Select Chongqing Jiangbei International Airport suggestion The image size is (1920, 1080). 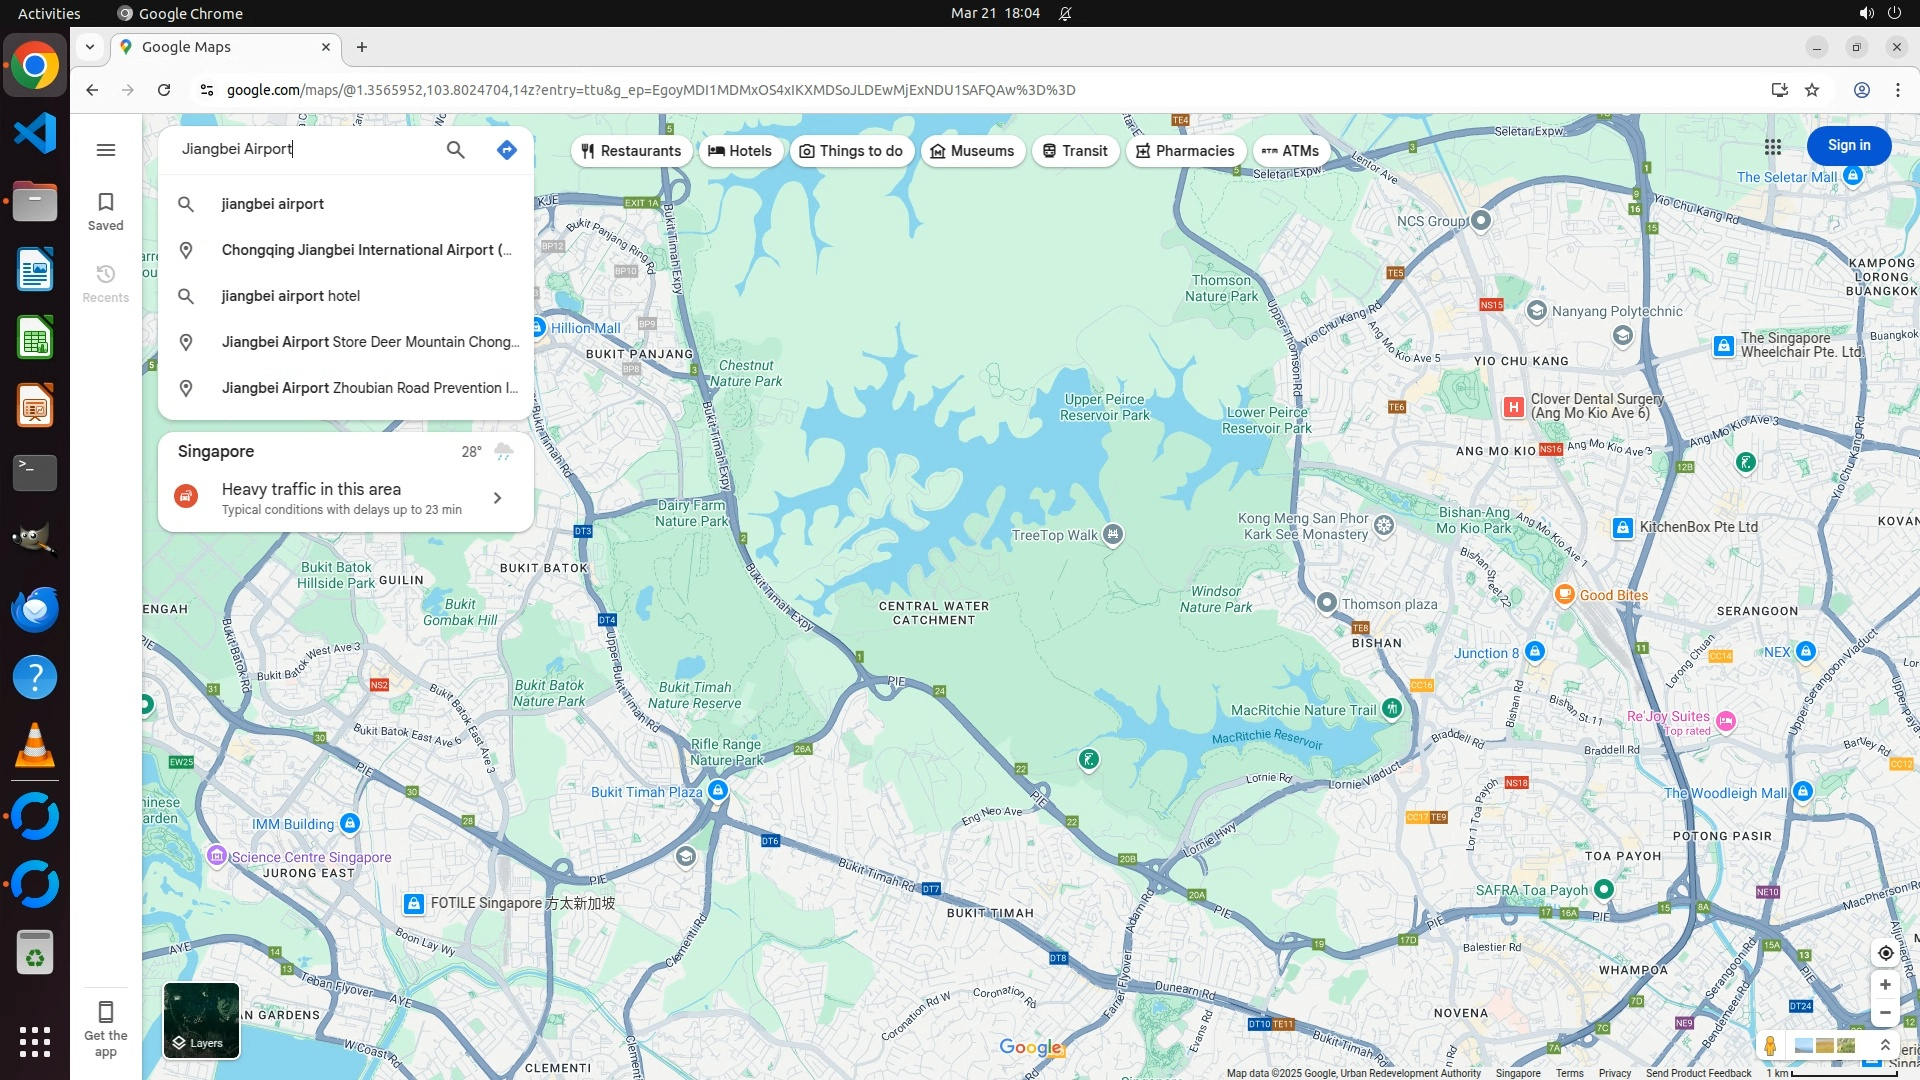pyautogui.click(x=366, y=250)
